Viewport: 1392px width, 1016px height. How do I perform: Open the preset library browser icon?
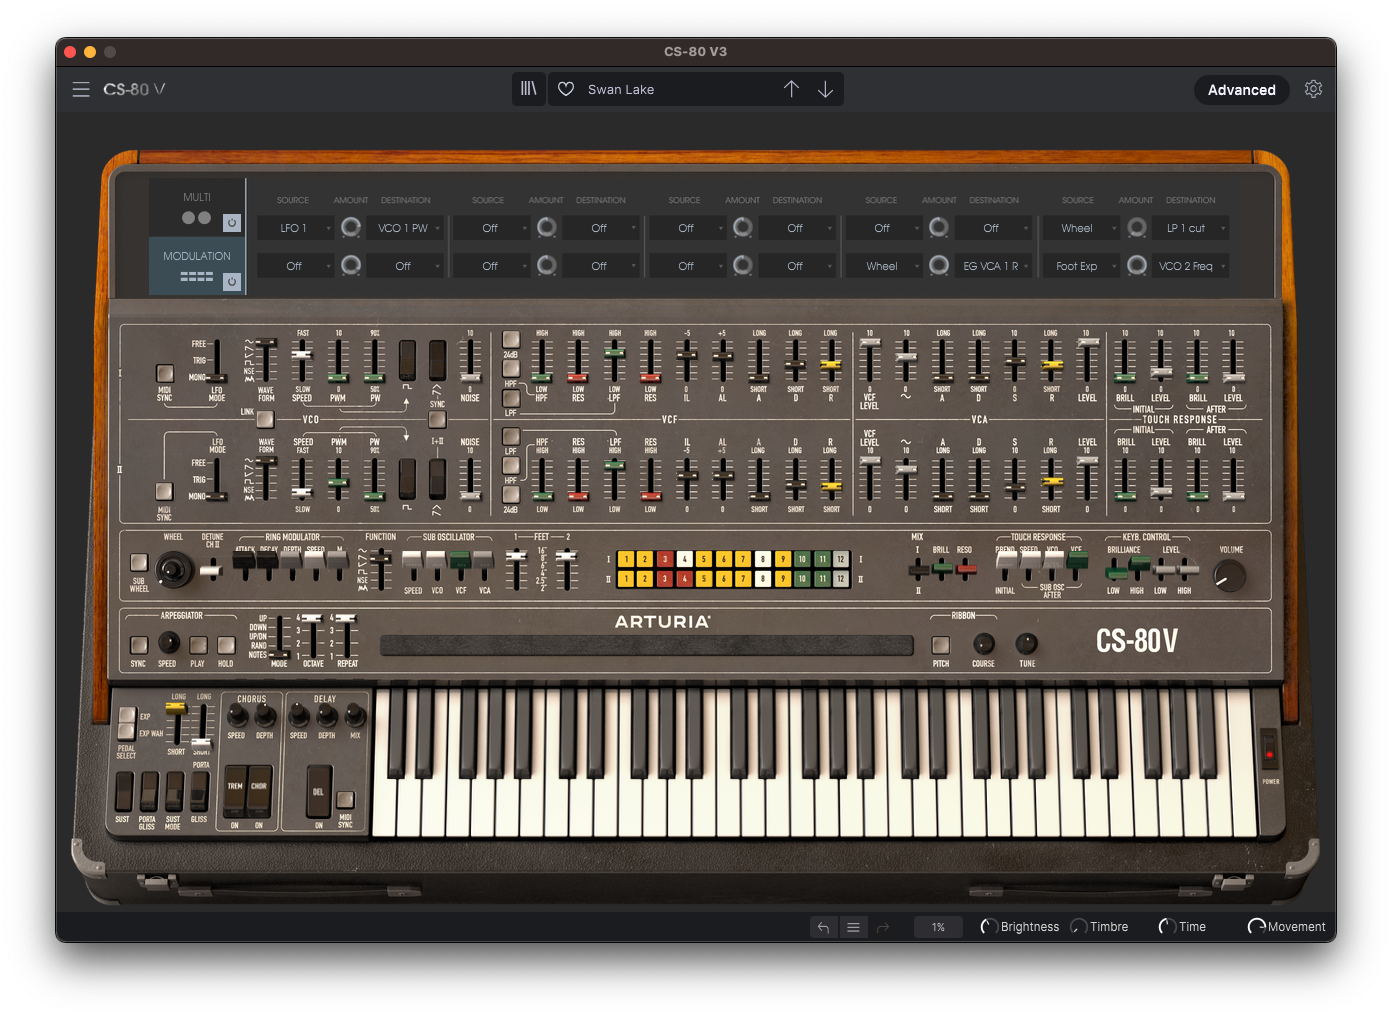tap(528, 89)
